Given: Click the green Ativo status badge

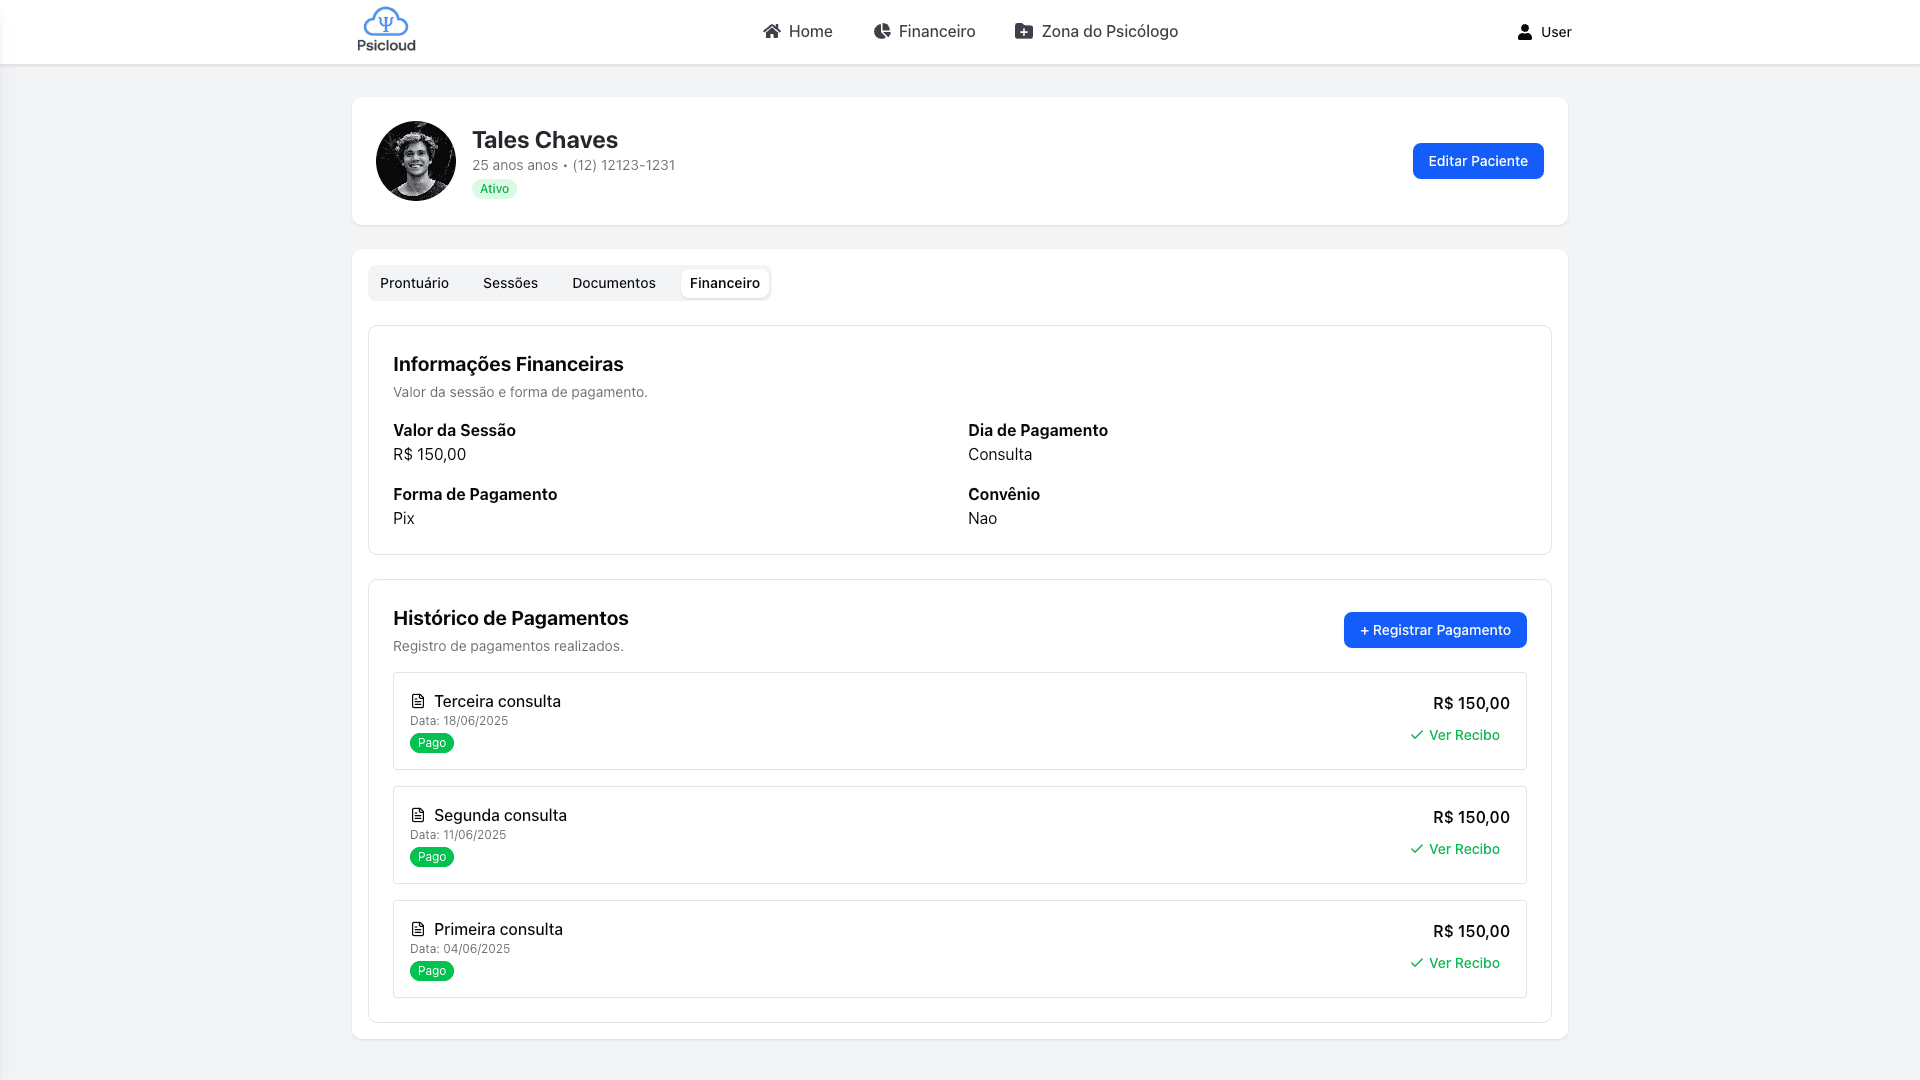Looking at the screenshot, I should pos(494,189).
